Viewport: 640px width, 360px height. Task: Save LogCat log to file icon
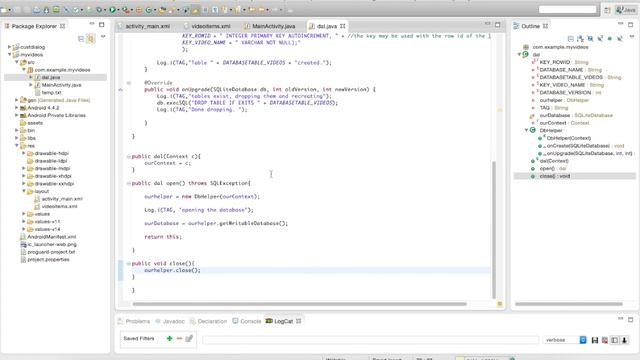[595, 340]
